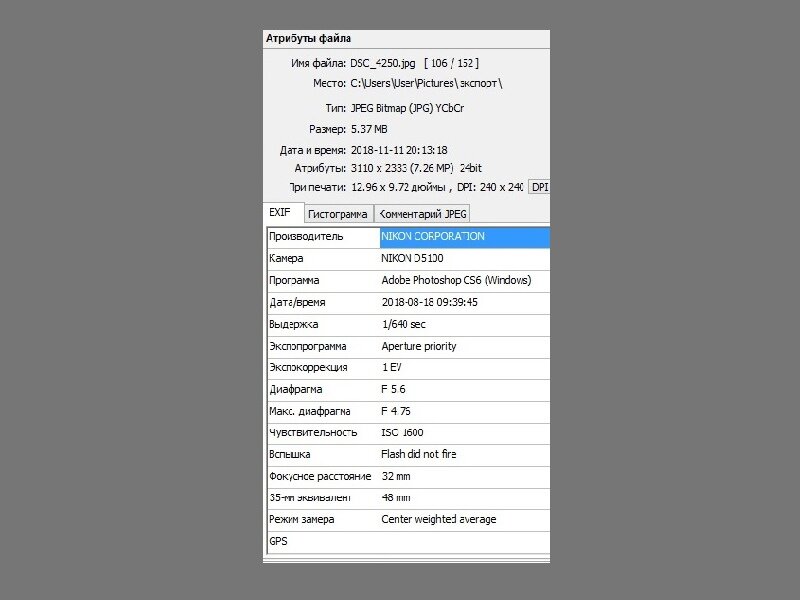Click the Атрибуты файла panel title

pyautogui.click(x=308, y=39)
